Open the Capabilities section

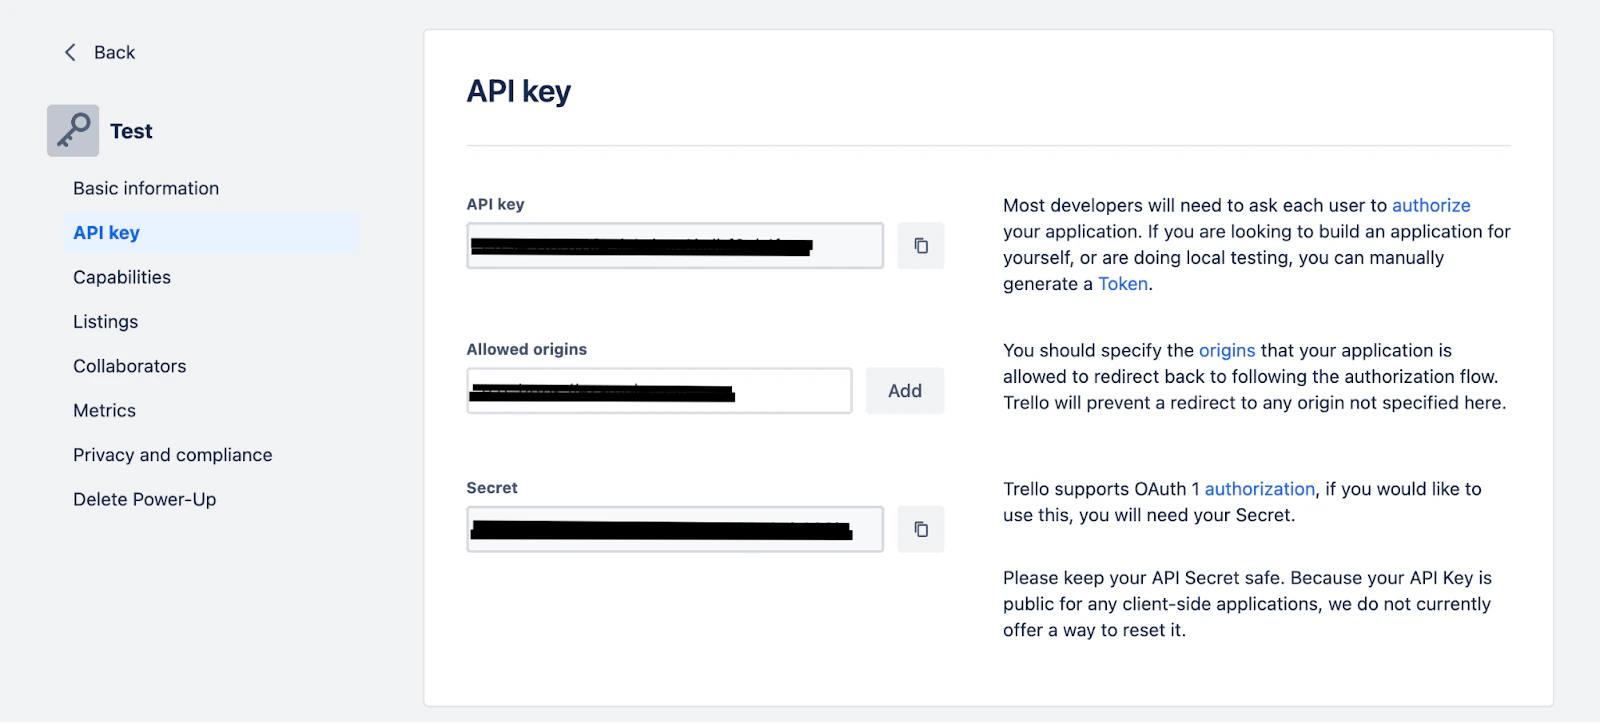click(122, 277)
